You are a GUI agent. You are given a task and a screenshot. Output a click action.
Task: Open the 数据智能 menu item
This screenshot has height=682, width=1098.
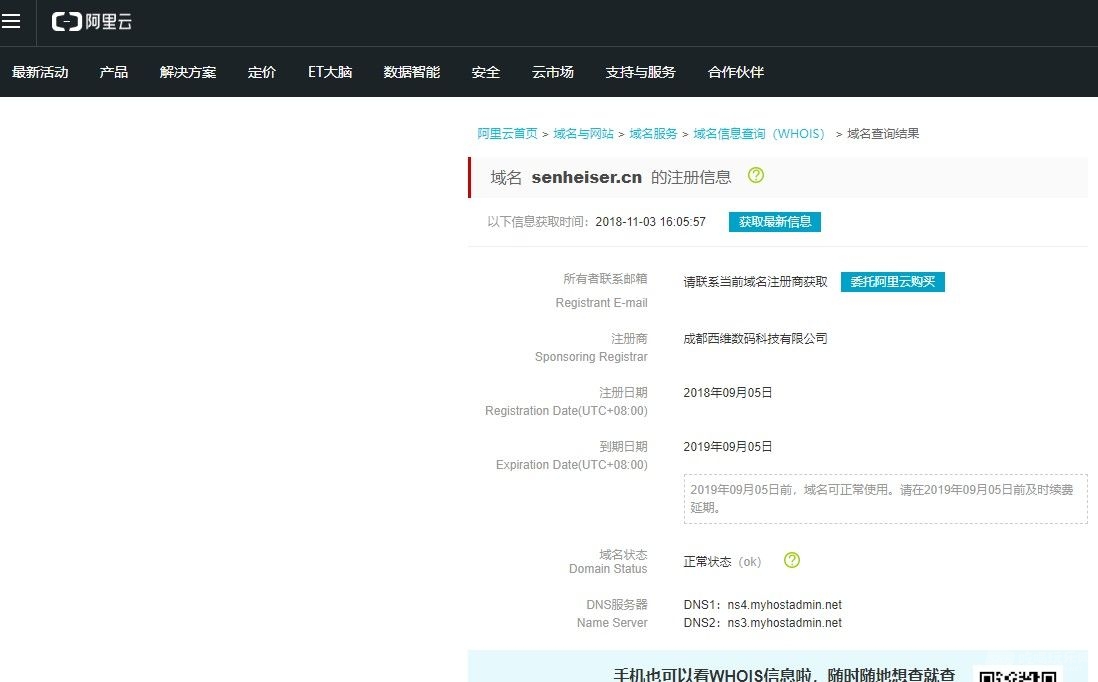[x=412, y=72]
